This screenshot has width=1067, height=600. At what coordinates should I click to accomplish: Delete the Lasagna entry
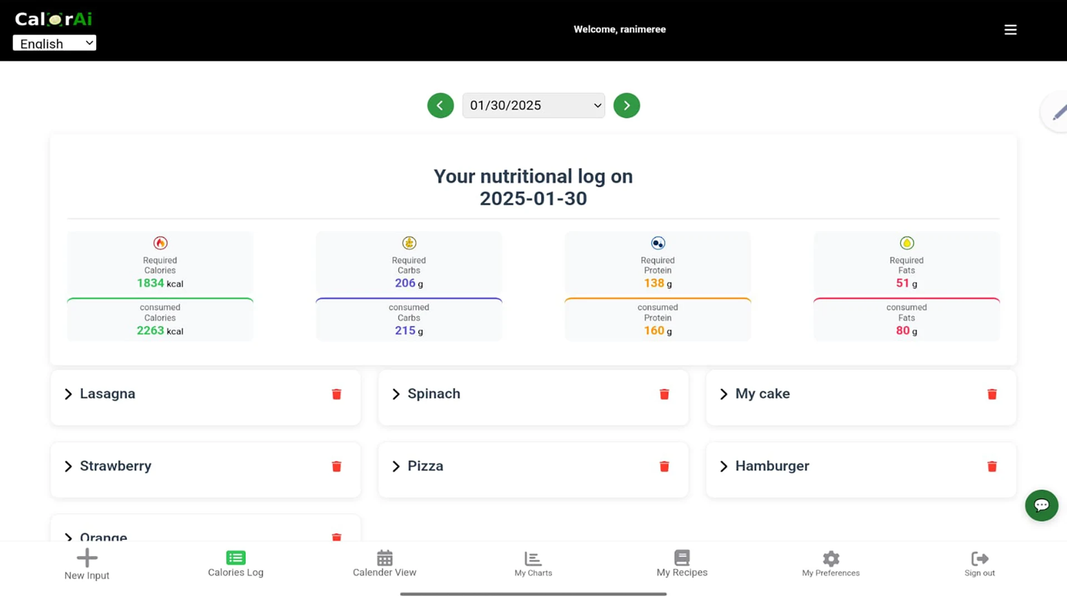[x=335, y=394]
